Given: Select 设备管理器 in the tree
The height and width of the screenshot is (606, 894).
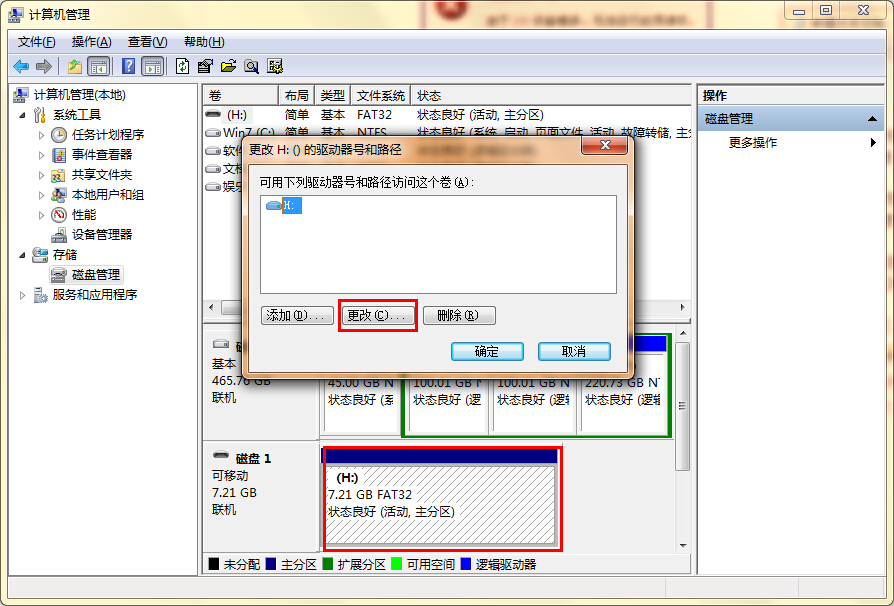Looking at the screenshot, I should [101, 234].
